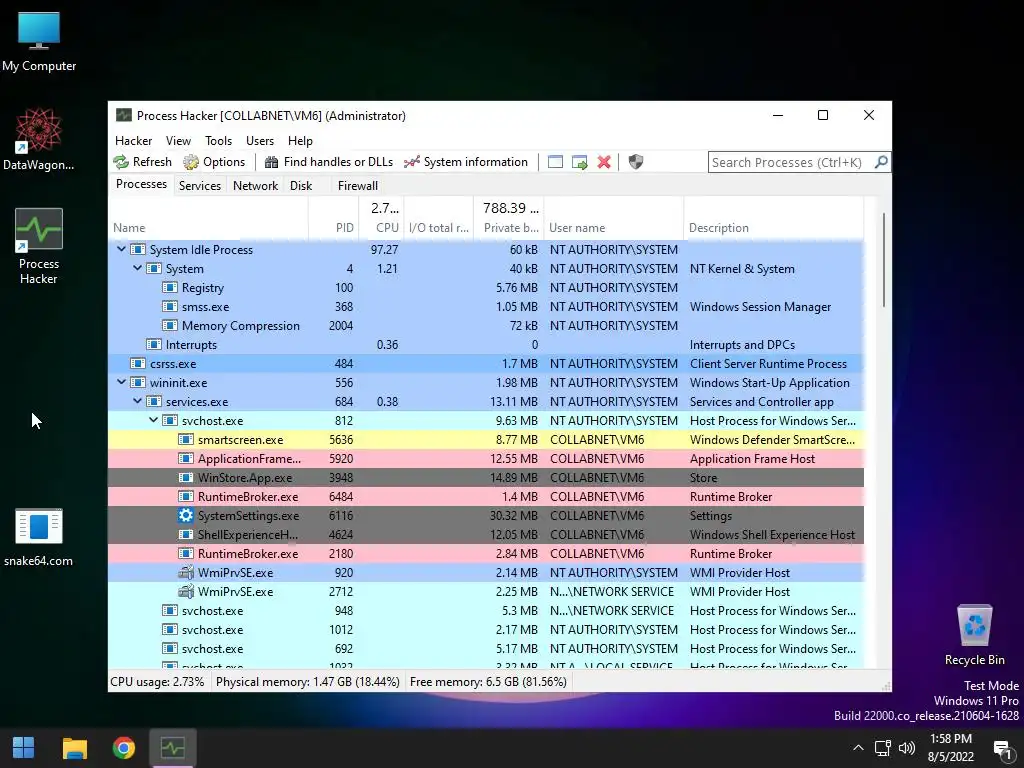Select the Registry process row

486,287
